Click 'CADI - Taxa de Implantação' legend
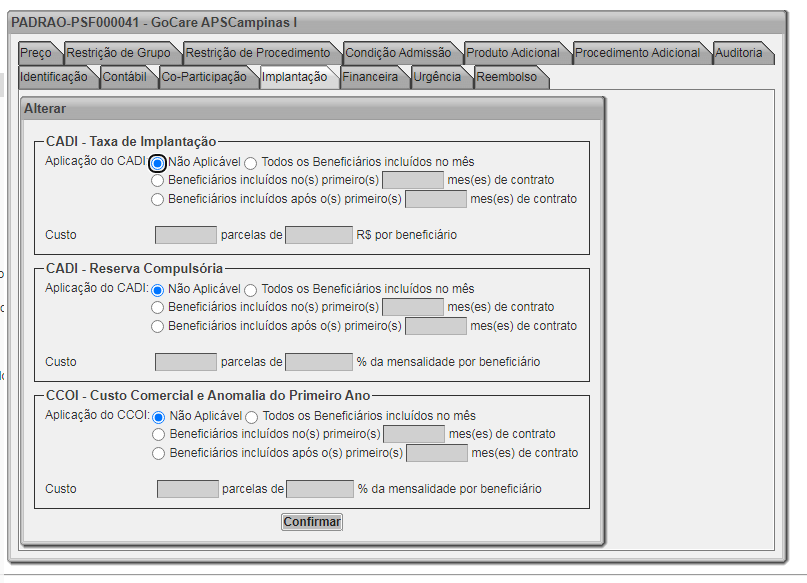 point(131,141)
